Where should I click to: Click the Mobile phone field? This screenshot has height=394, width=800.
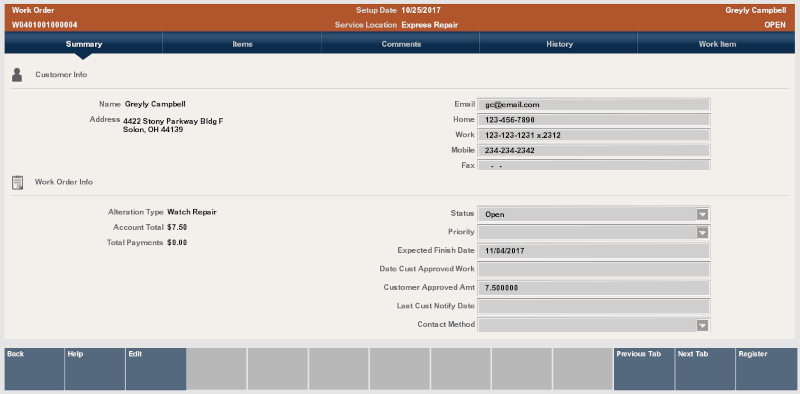coord(593,151)
